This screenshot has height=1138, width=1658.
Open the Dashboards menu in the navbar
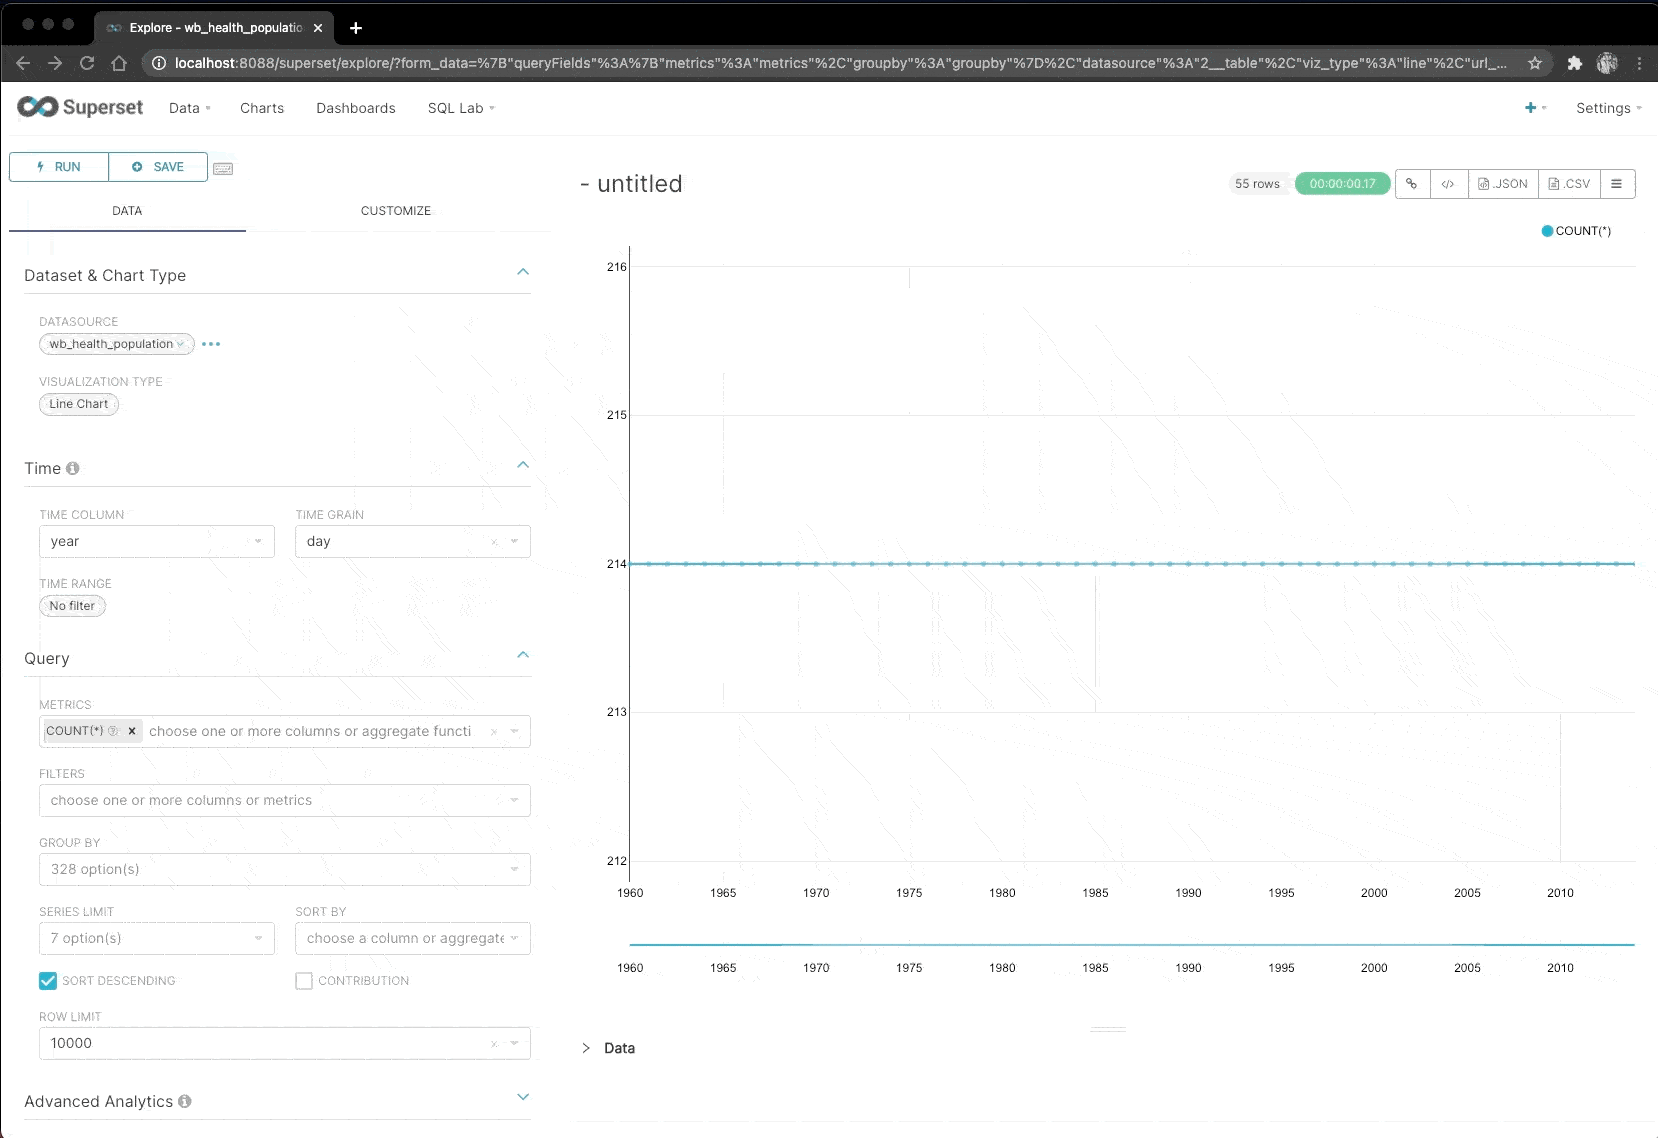[x=355, y=107]
